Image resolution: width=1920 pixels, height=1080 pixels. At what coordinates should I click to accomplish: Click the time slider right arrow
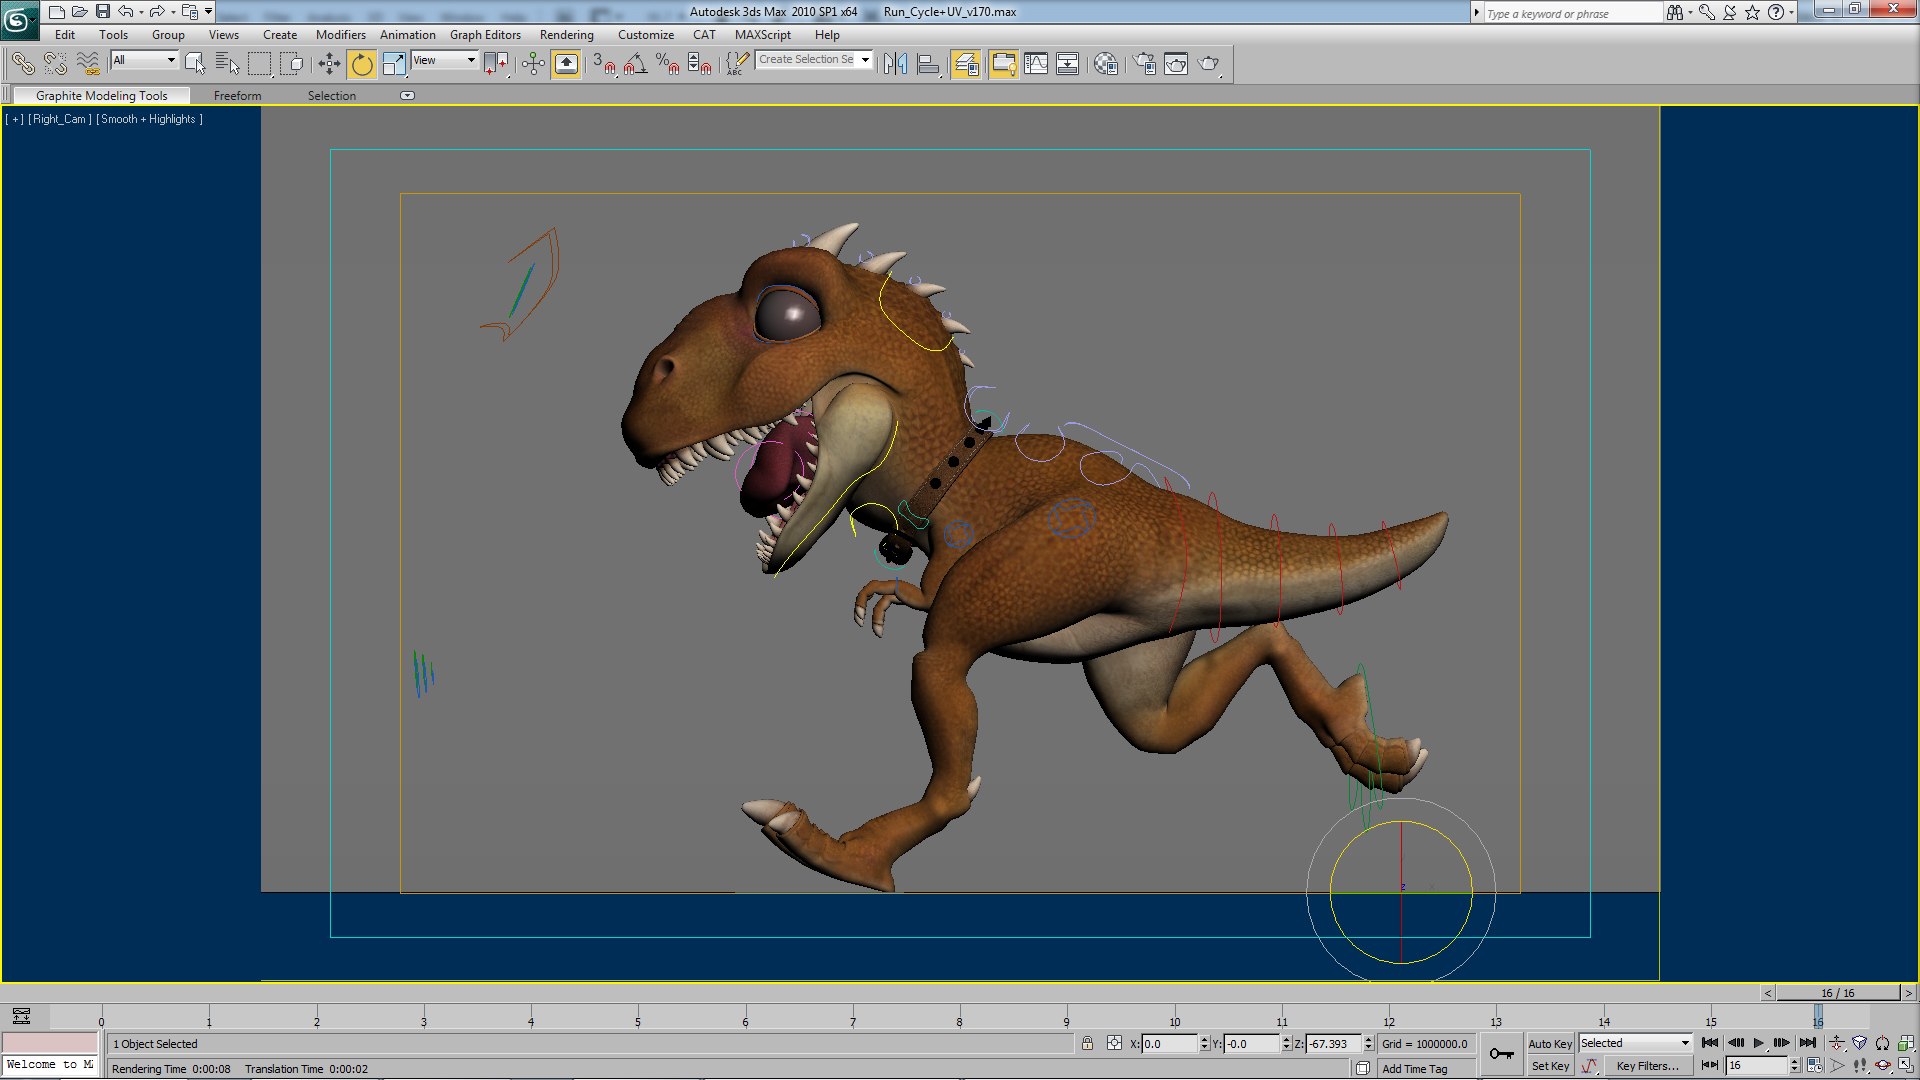[1908, 993]
